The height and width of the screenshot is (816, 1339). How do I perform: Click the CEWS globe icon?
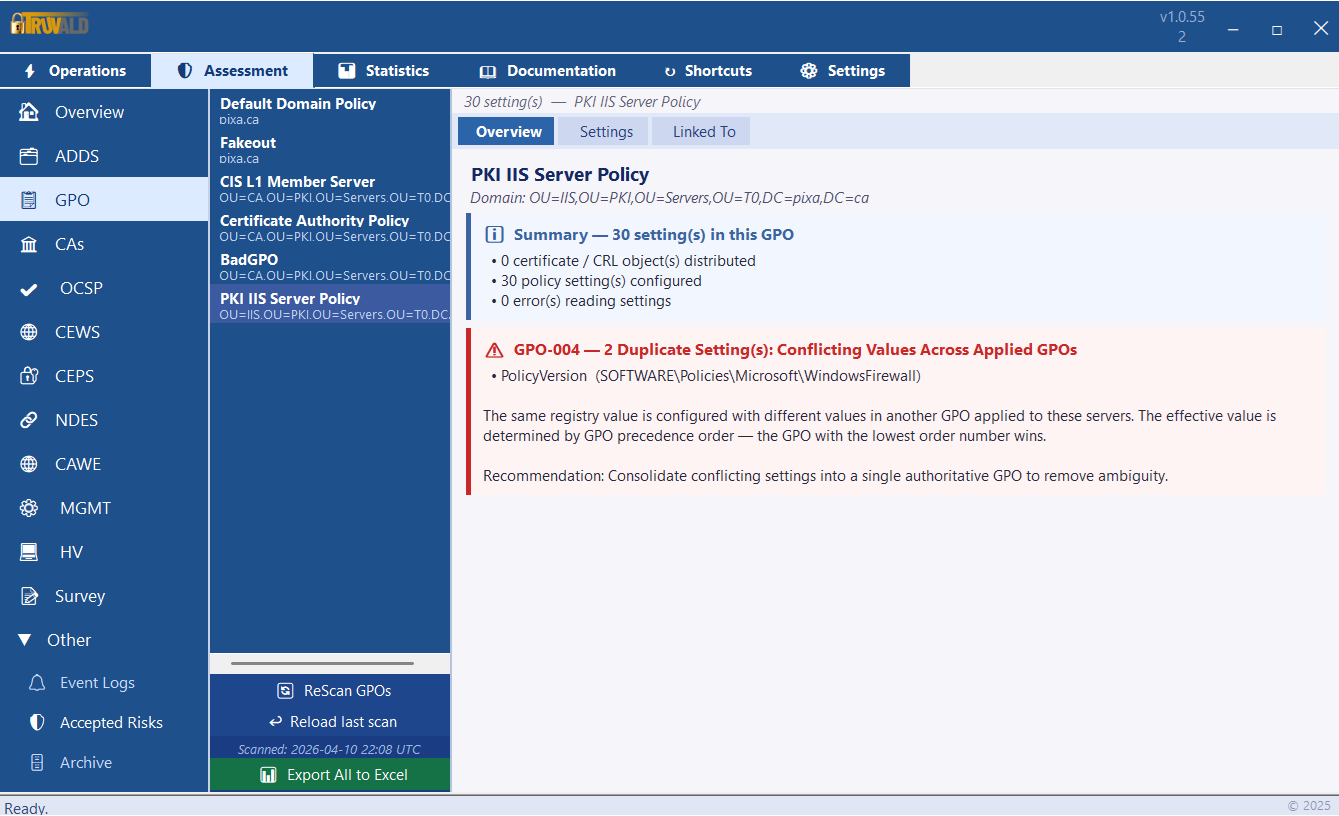pyautogui.click(x=29, y=332)
